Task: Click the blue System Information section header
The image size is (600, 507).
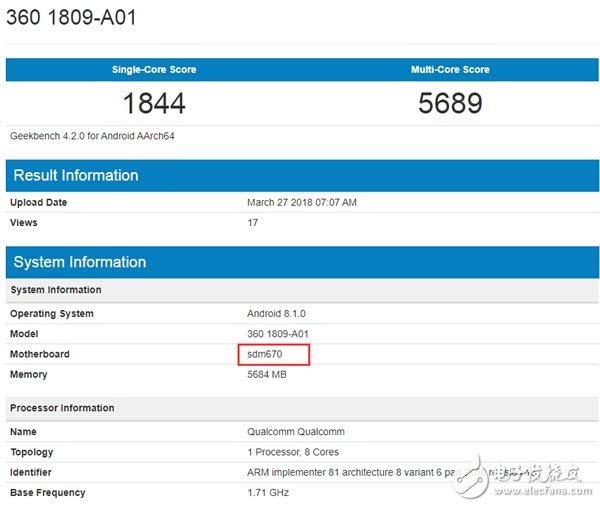Action: (80, 262)
